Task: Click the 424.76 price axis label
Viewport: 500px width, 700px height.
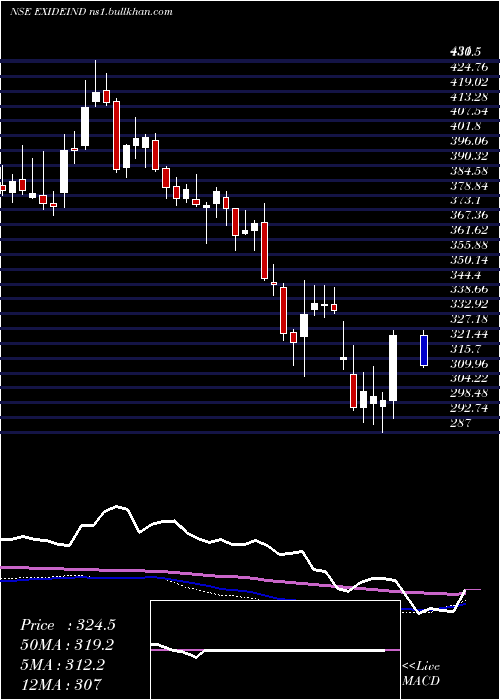Action: [x=469, y=67]
